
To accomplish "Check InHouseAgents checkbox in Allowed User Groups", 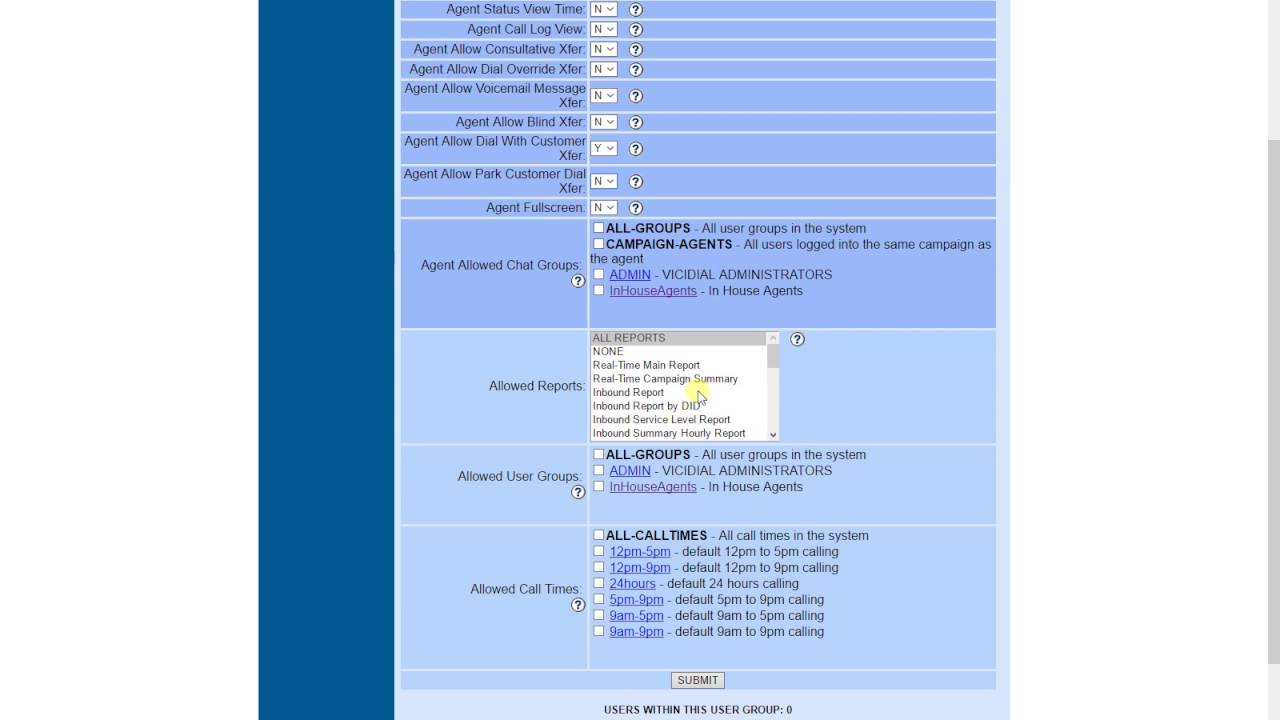I will tap(599, 486).
